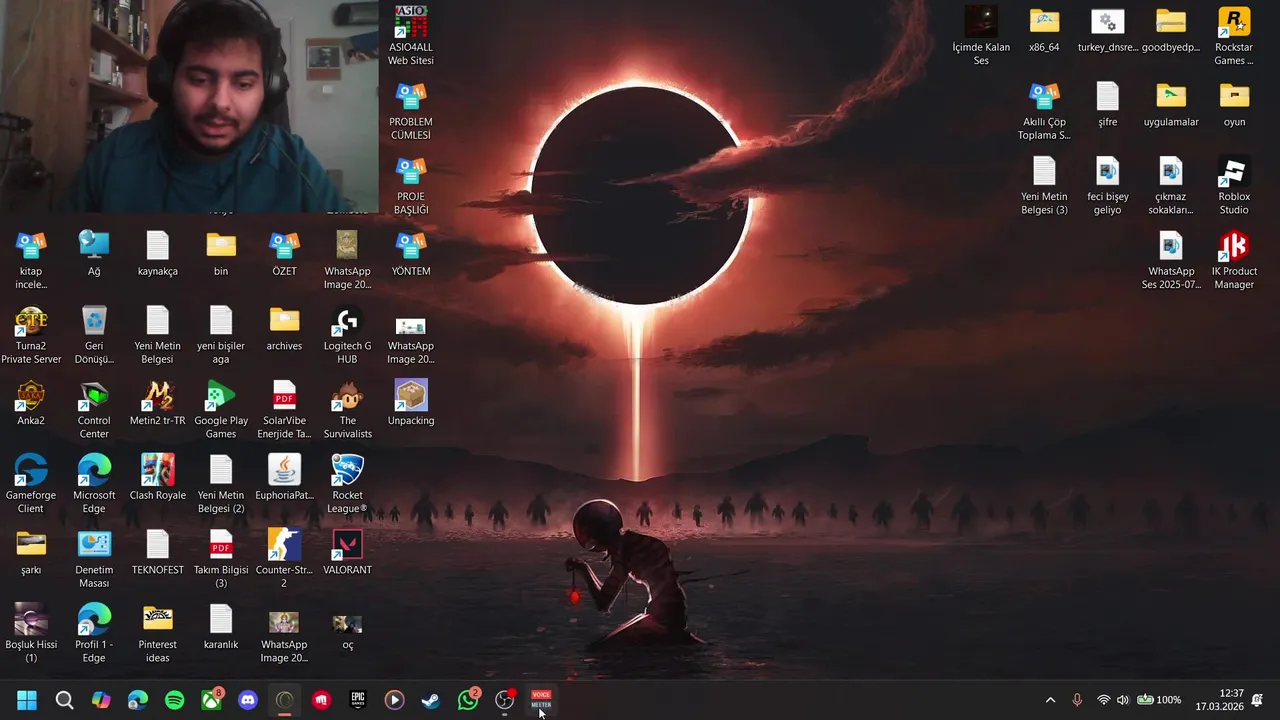The width and height of the screenshot is (1280, 720).
Task: Open çıkmaz sokakları audio file
Action: 1171,185
